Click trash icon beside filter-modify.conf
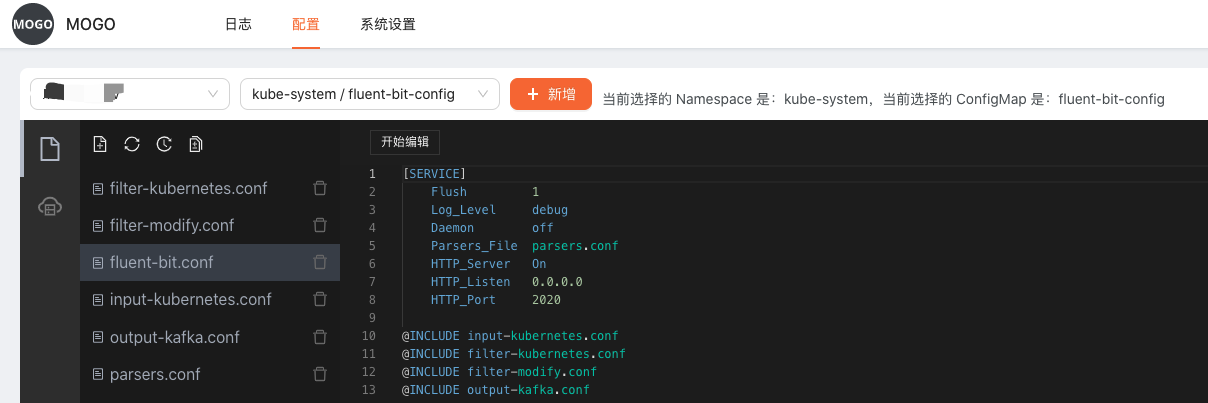 (320, 225)
